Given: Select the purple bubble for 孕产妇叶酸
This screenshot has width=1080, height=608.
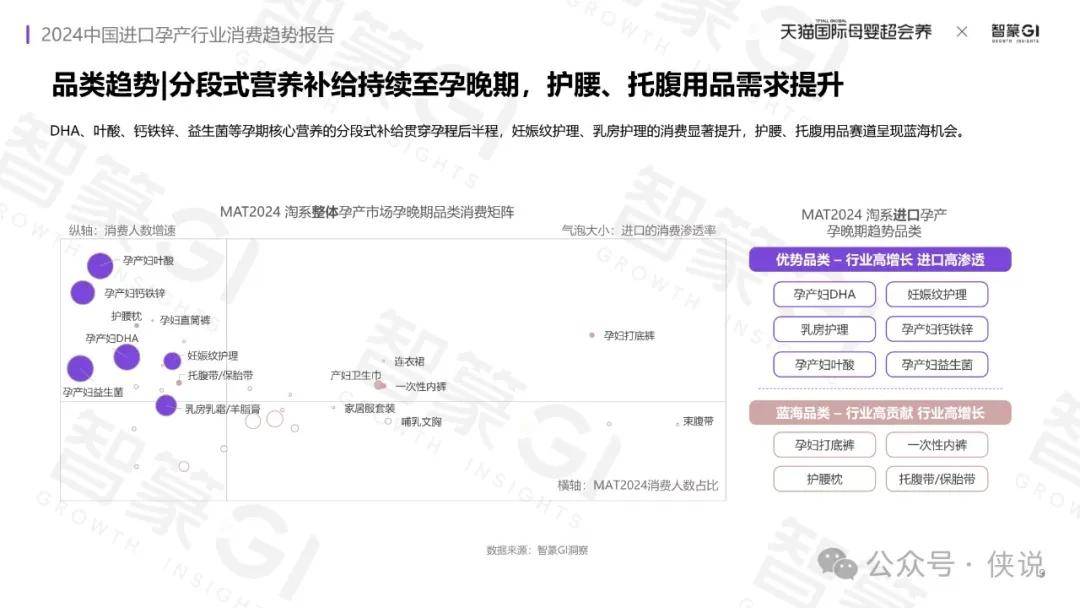Looking at the screenshot, I should [x=100, y=265].
